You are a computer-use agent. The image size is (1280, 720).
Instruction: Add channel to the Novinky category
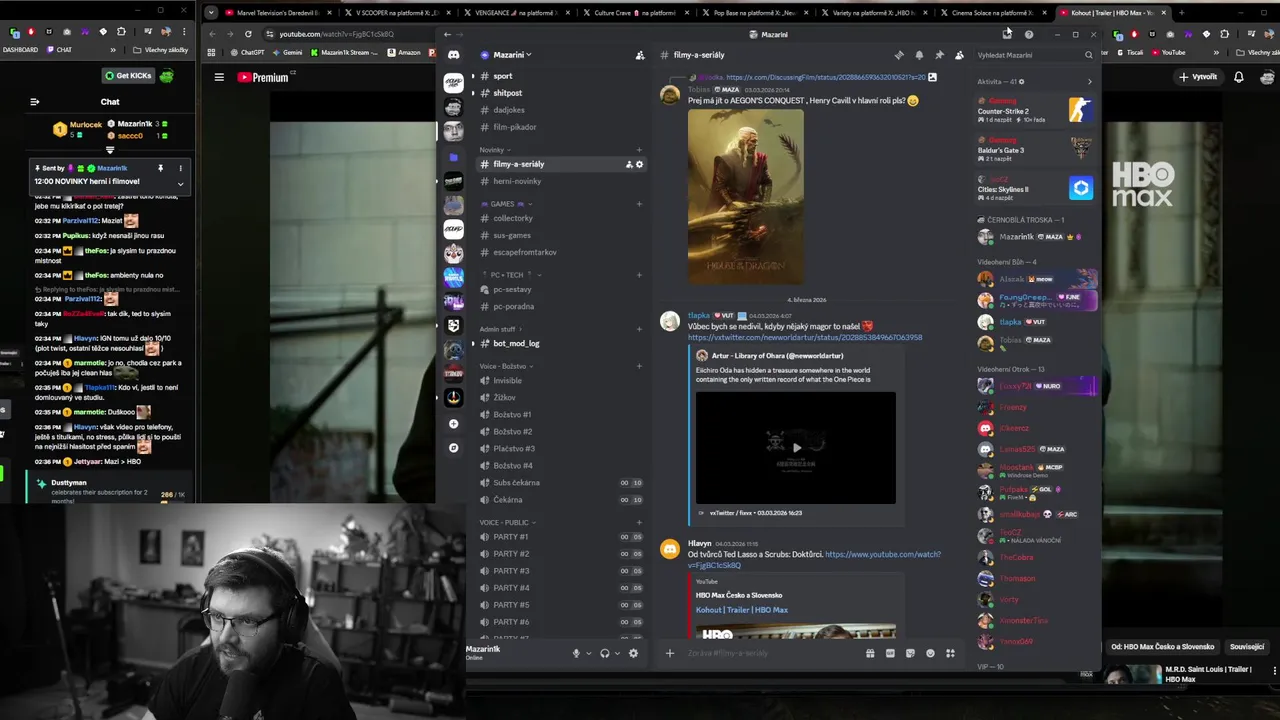[639, 149]
